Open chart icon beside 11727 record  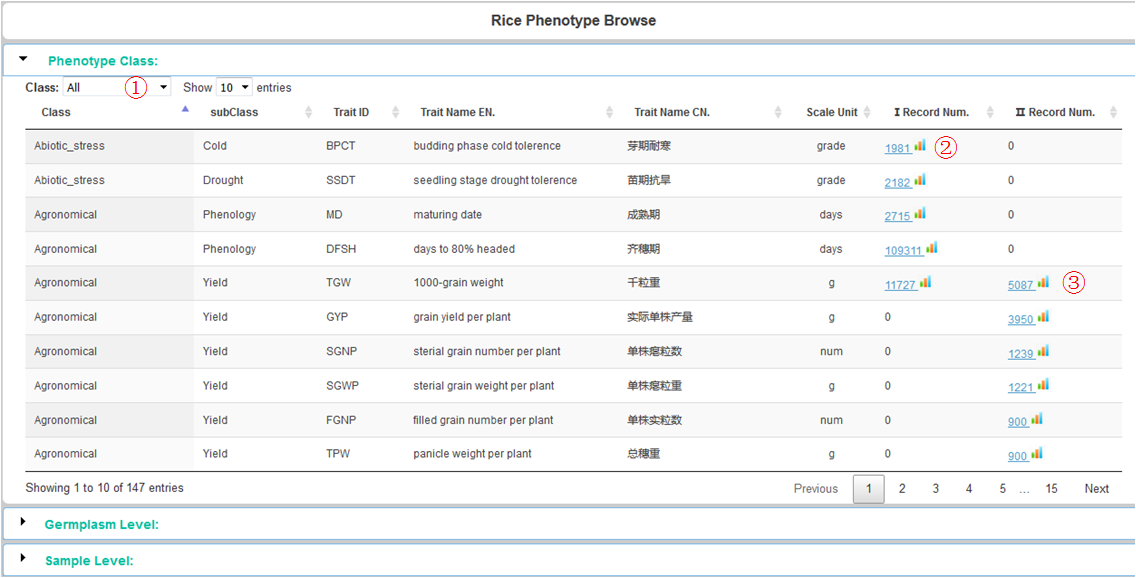click(x=926, y=282)
